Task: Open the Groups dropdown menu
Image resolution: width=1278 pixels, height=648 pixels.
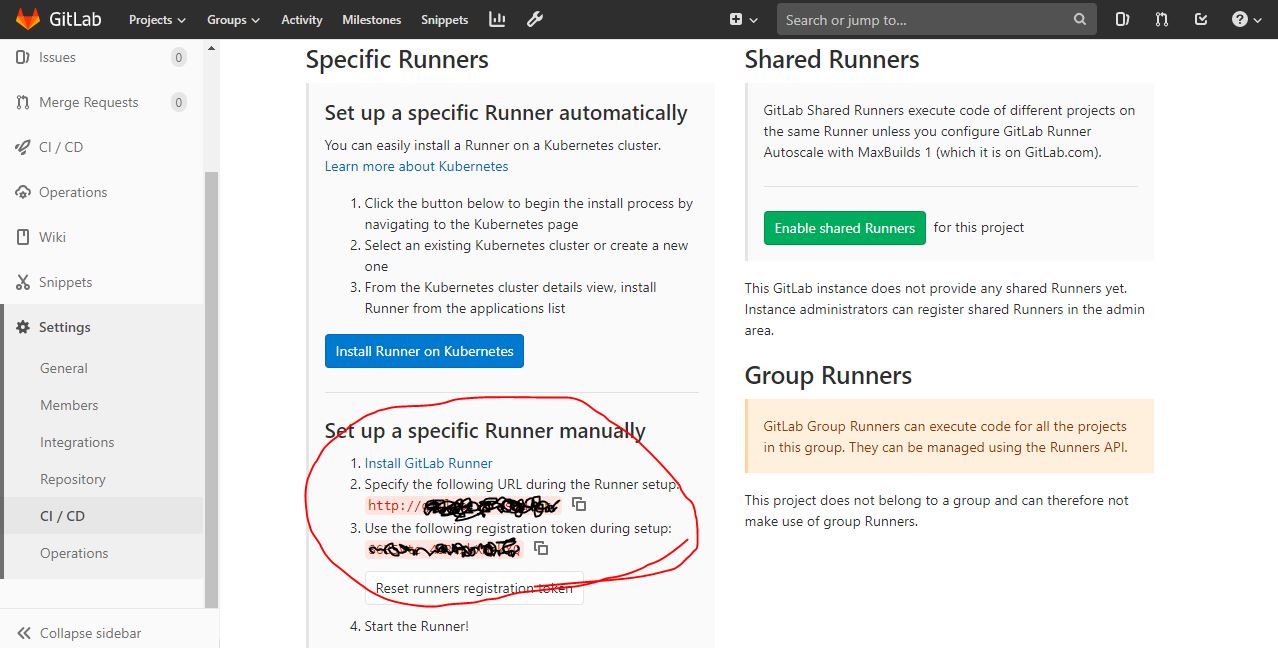Action: coord(233,19)
